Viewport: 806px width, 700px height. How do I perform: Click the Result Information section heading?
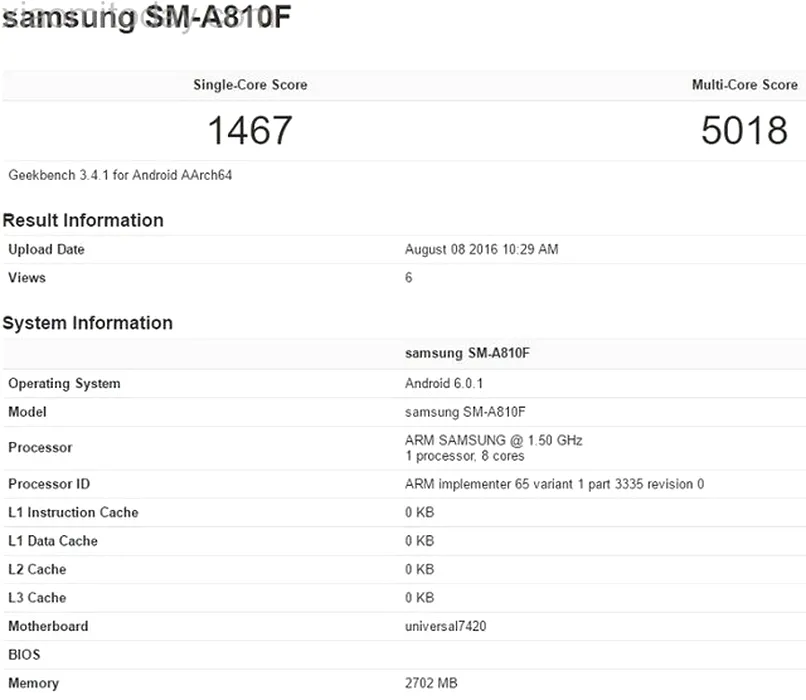[x=83, y=220]
